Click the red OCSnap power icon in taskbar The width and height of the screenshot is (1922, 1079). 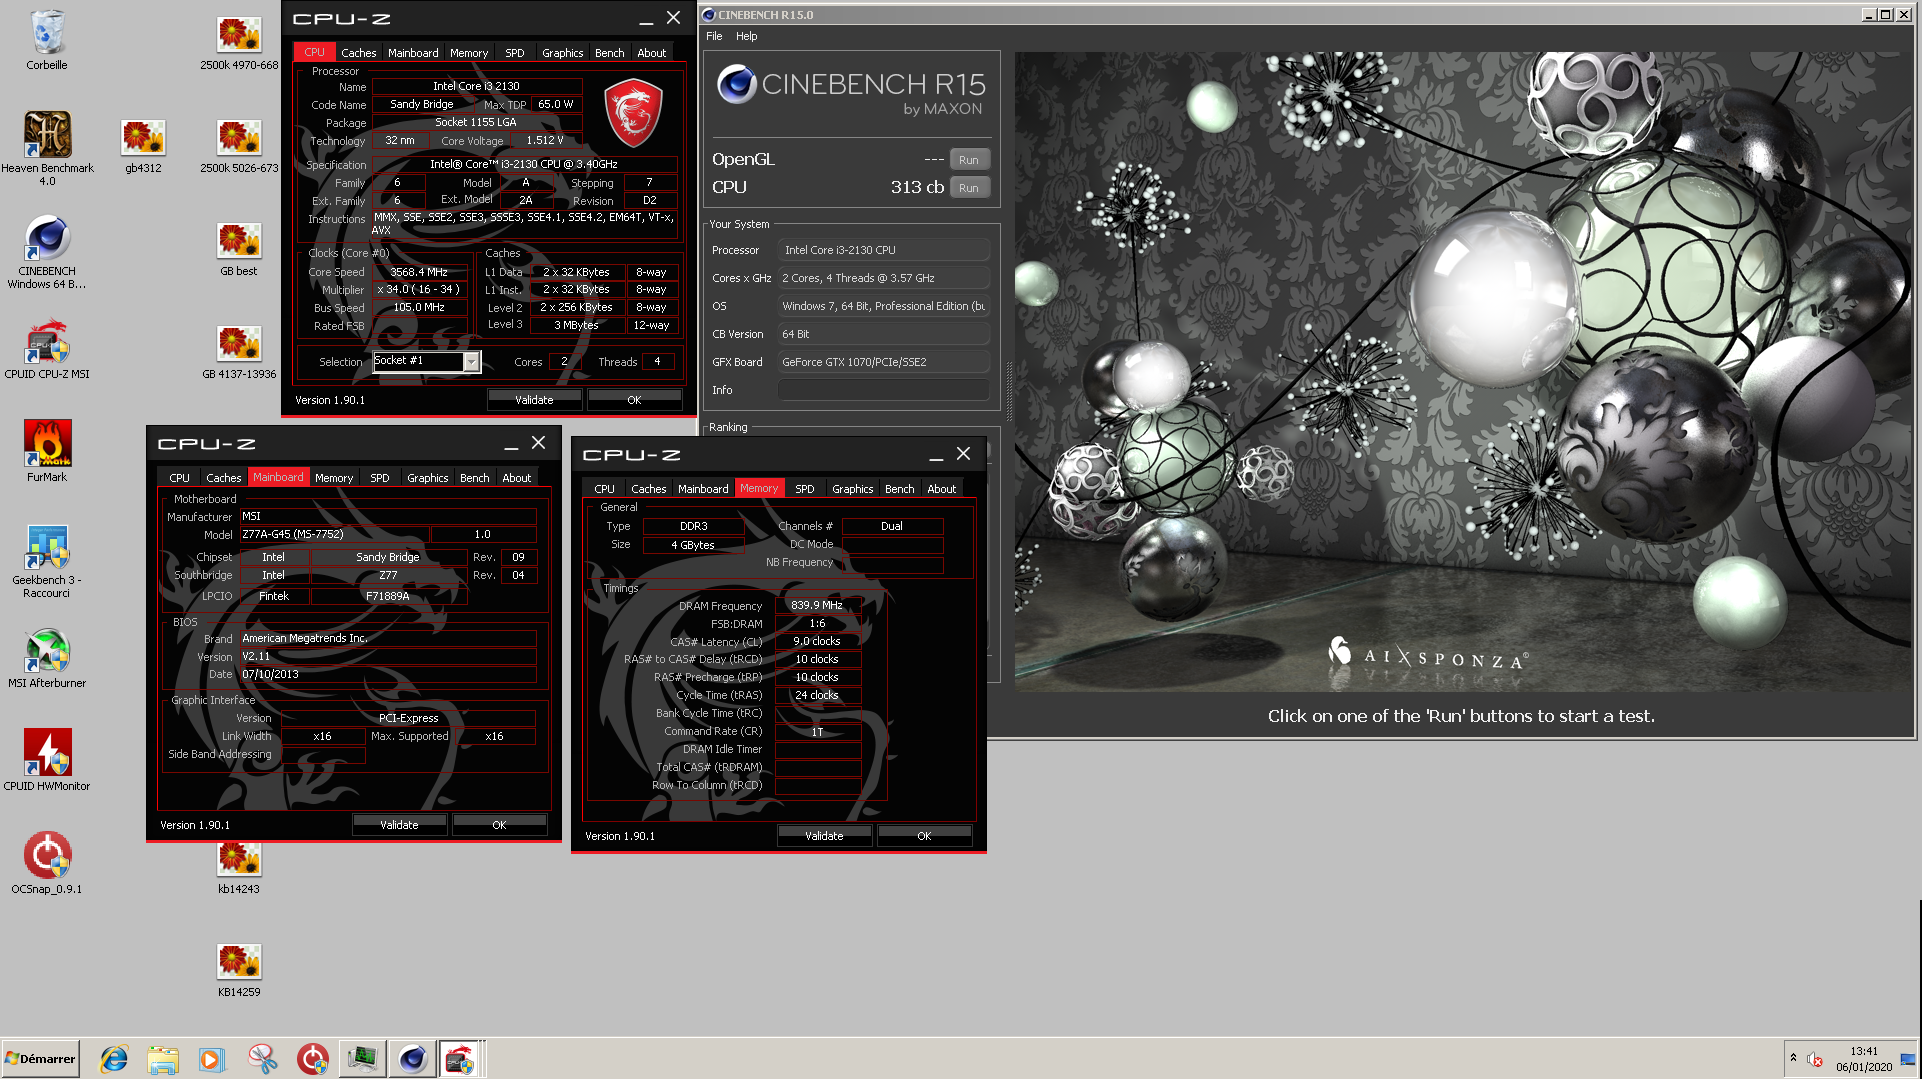click(x=312, y=1059)
